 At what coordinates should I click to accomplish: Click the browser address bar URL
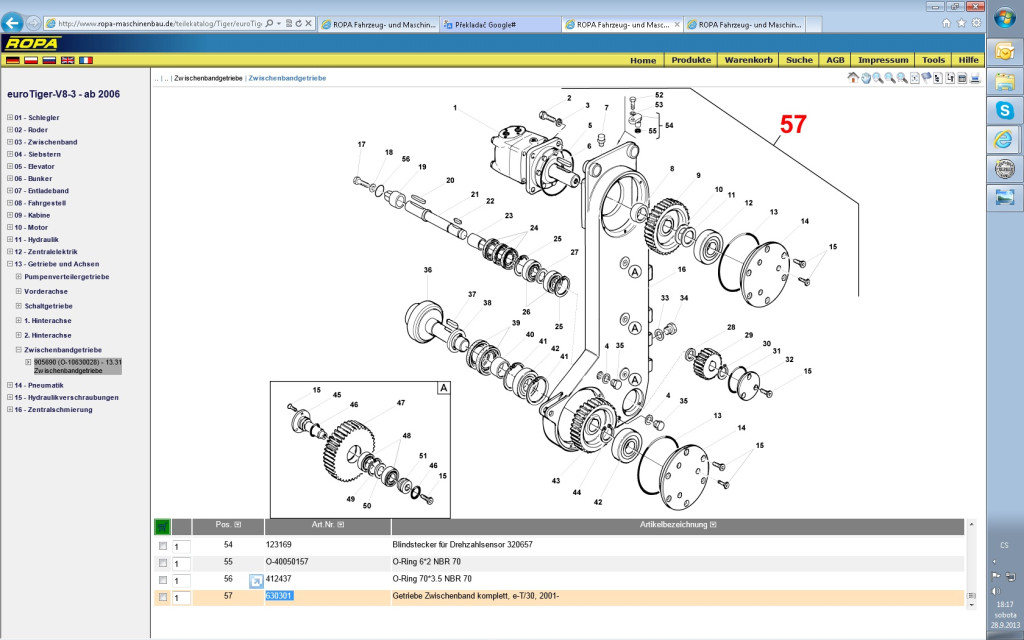(159, 24)
